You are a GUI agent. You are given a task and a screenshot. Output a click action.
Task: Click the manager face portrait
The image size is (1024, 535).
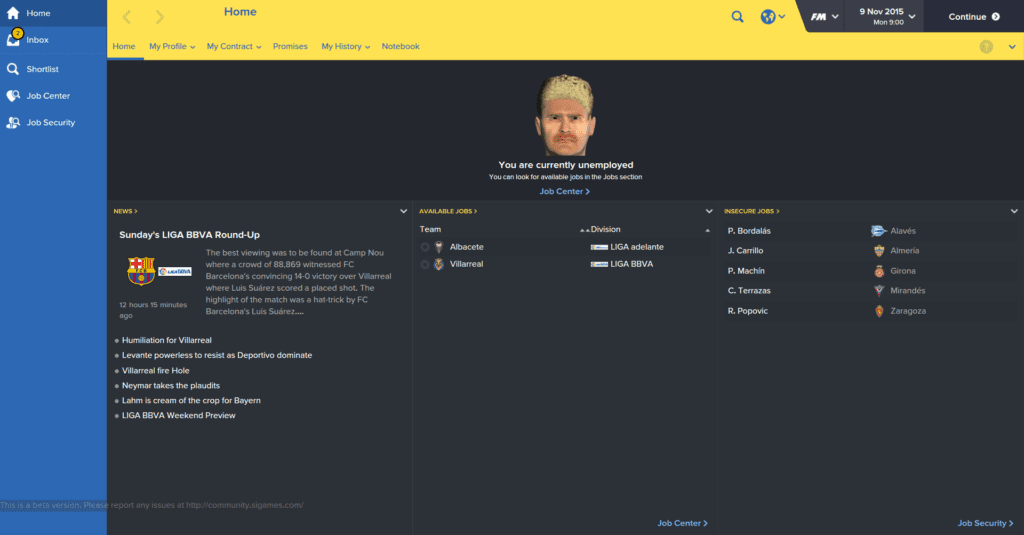tap(566, 115)
